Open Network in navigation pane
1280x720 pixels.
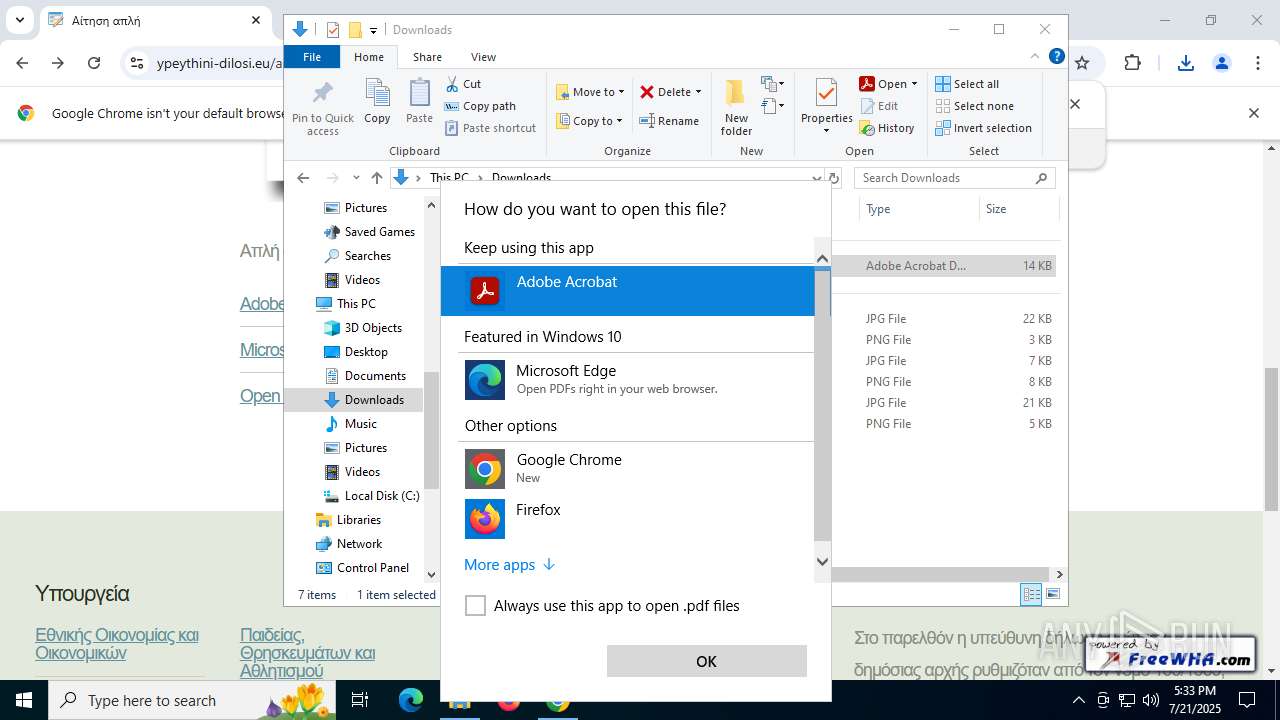tap(359, 544)
